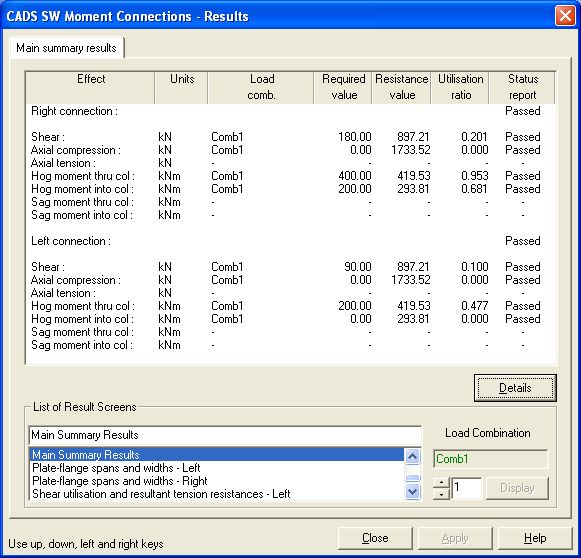Select Main Summary Results in the list
Image resolution: width=581 pixels, height=558 pixels.
tap(216, 455)
